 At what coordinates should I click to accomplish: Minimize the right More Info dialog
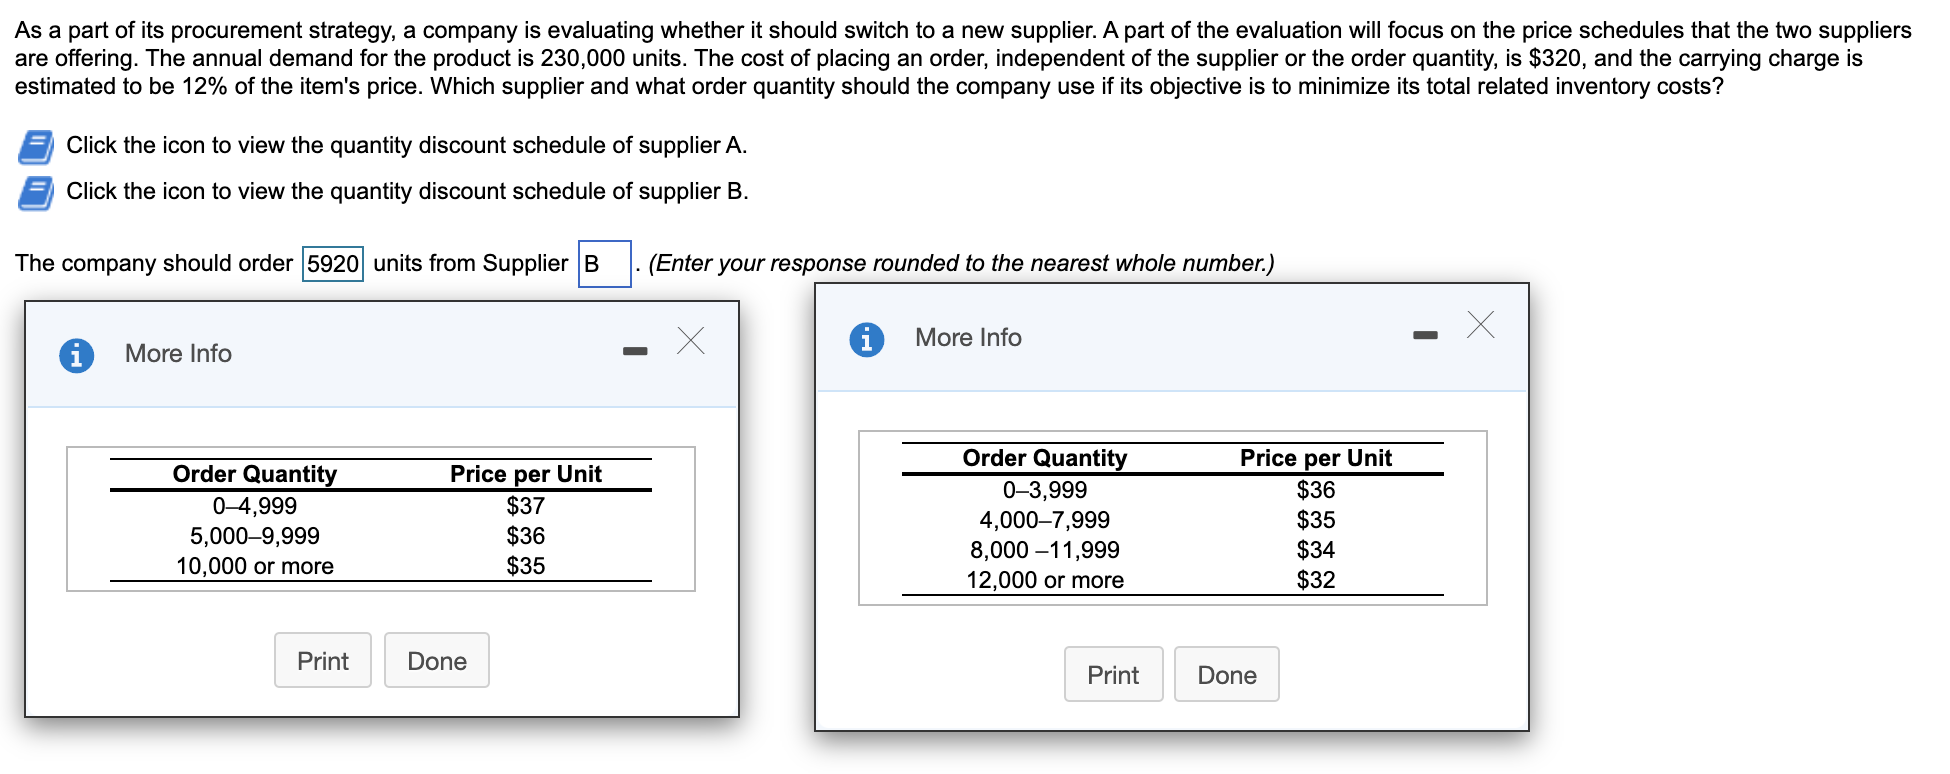[1425, 335]
